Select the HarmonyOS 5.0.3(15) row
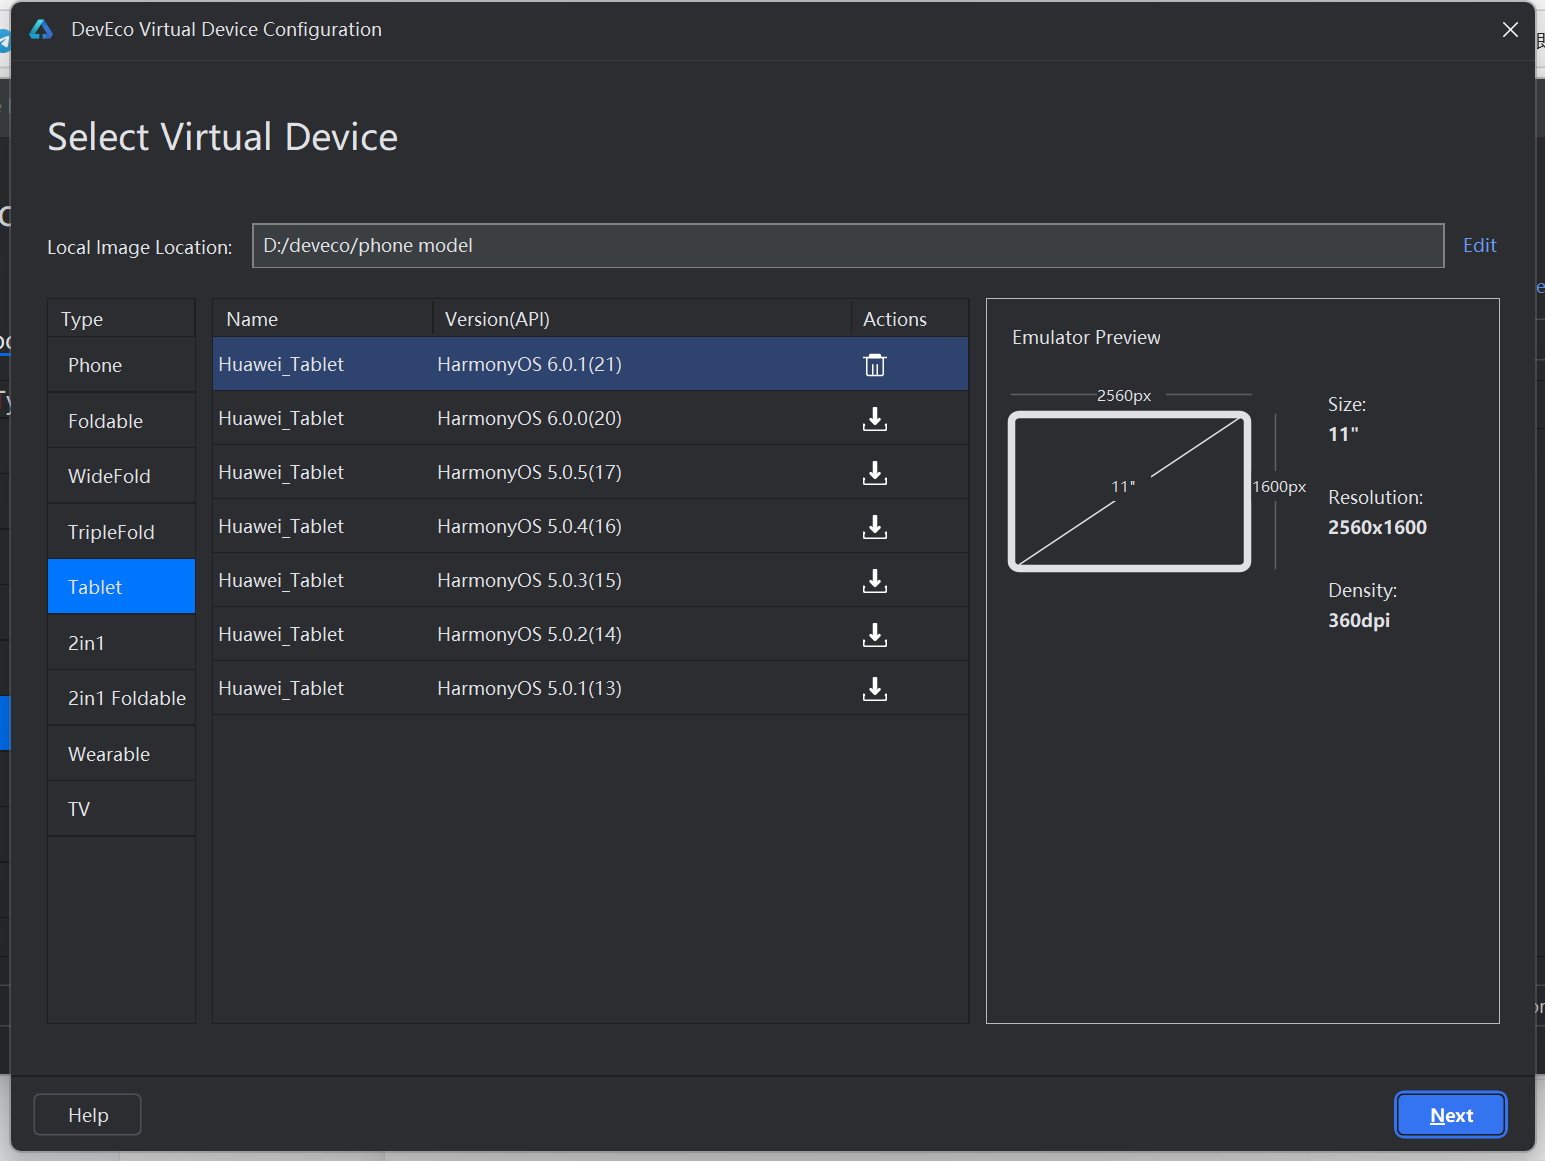Screen dimensions: 1545x1161 point(590,580)
